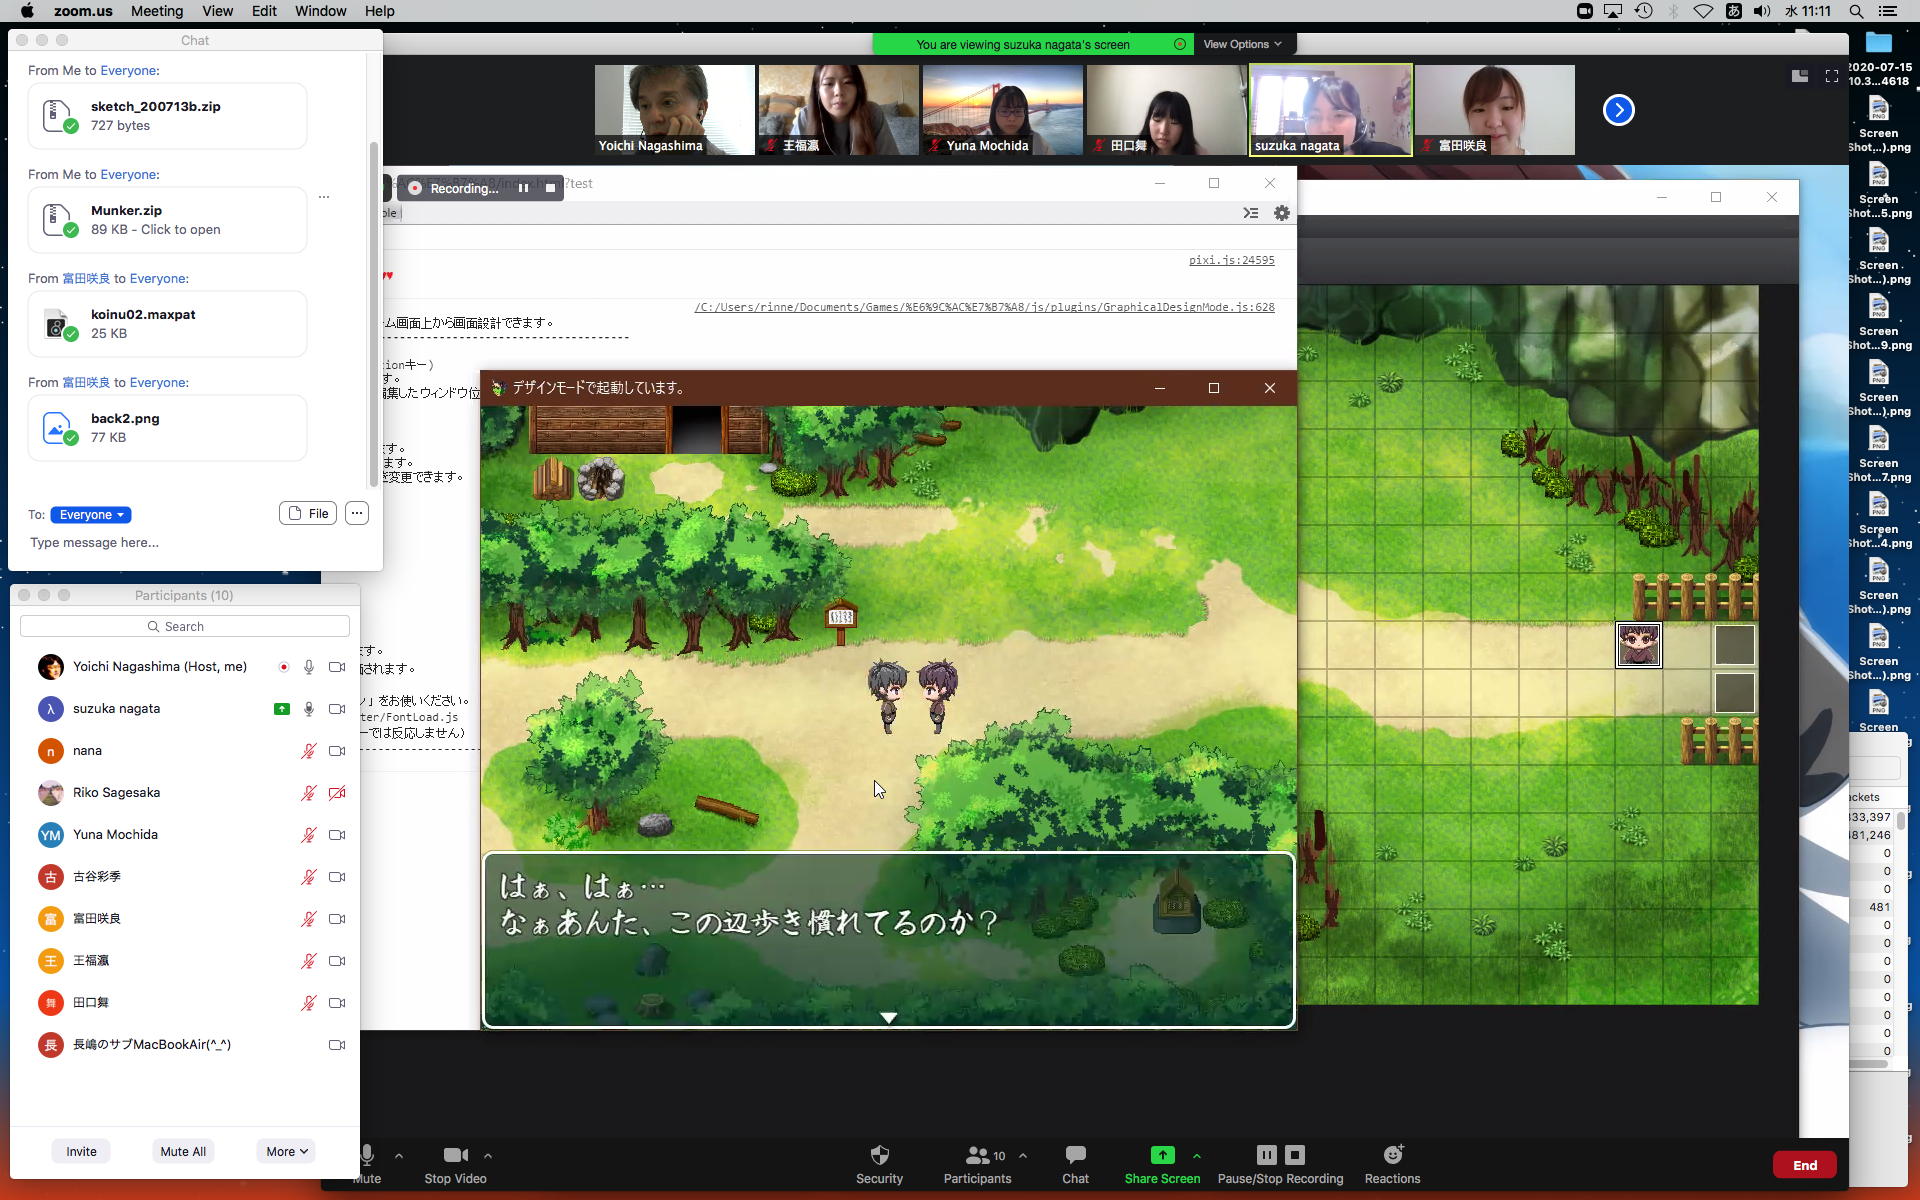Open Reactions emoji panel
1920x1200 pixels.
(x=1392, y=1156)
